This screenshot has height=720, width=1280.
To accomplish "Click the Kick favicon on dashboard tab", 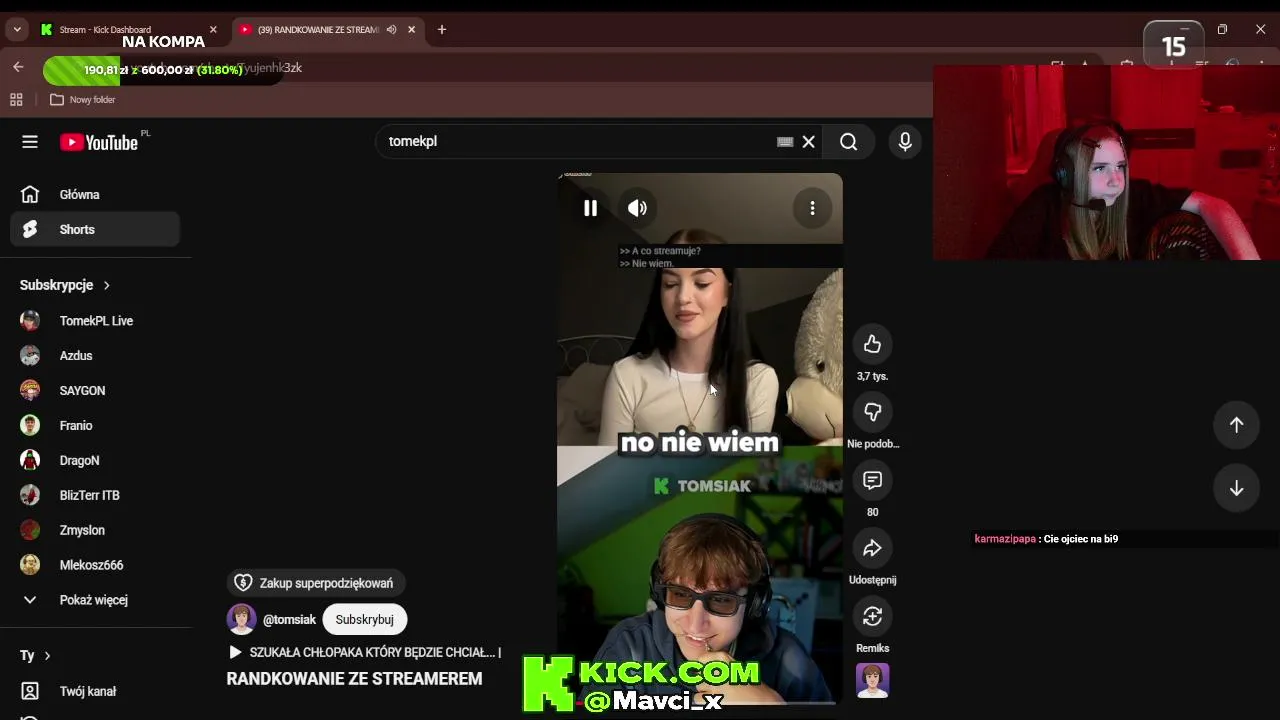I will click(x=46, y=30).
